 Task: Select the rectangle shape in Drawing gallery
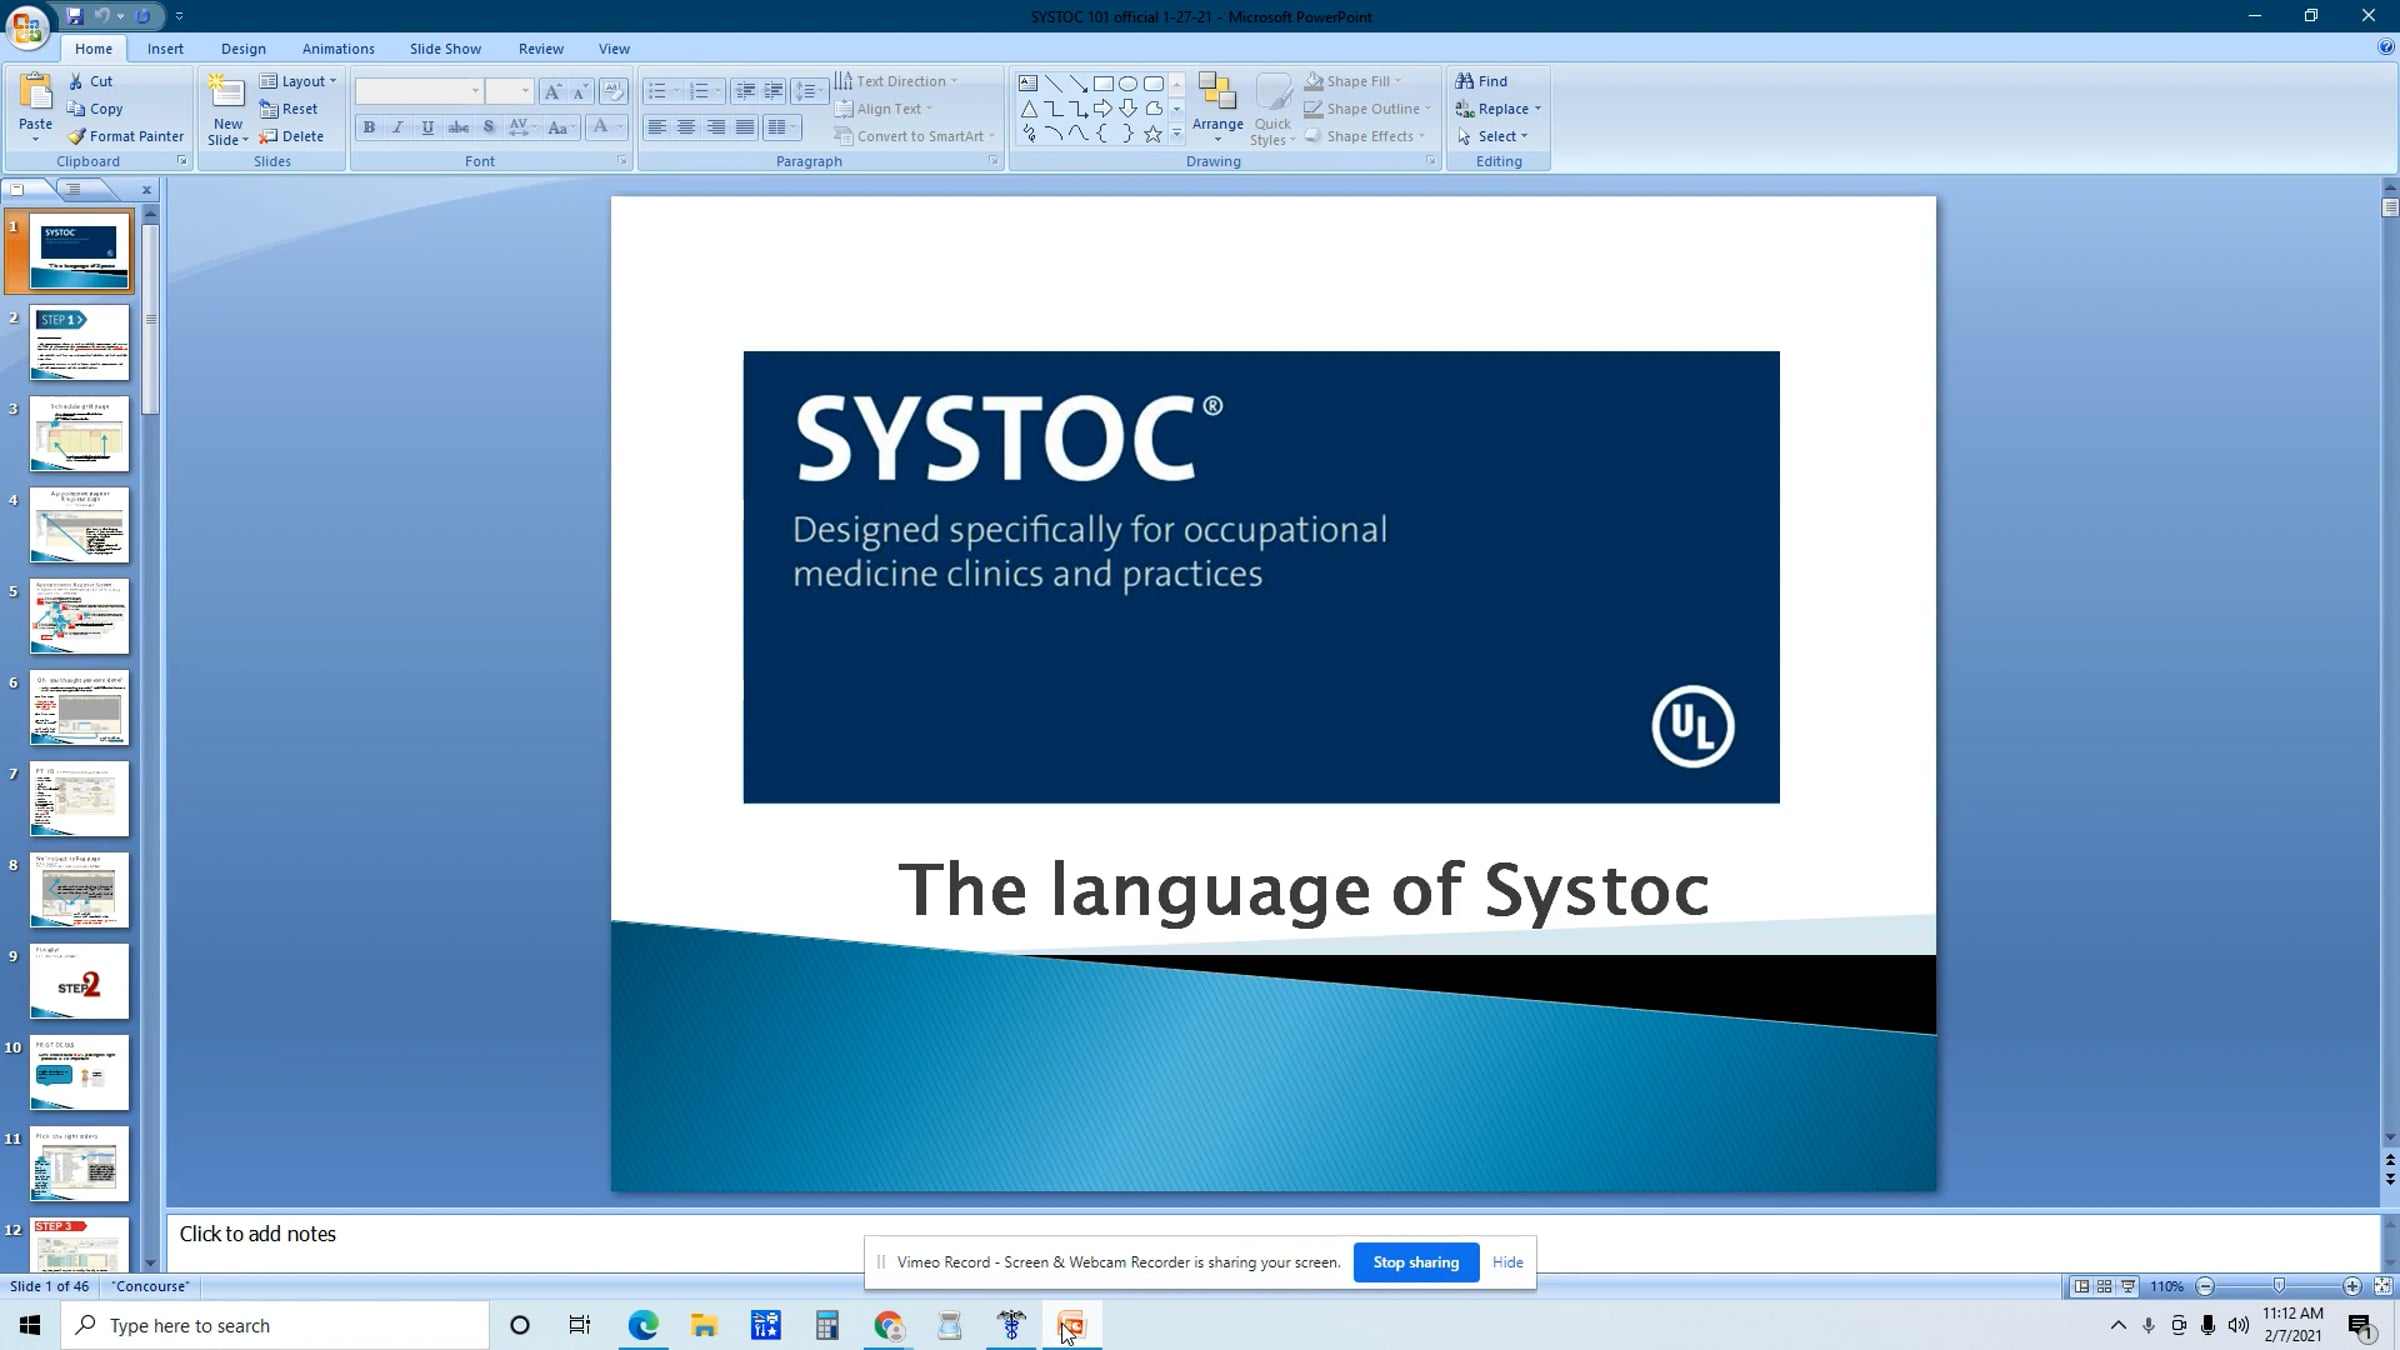(1103, 84)
